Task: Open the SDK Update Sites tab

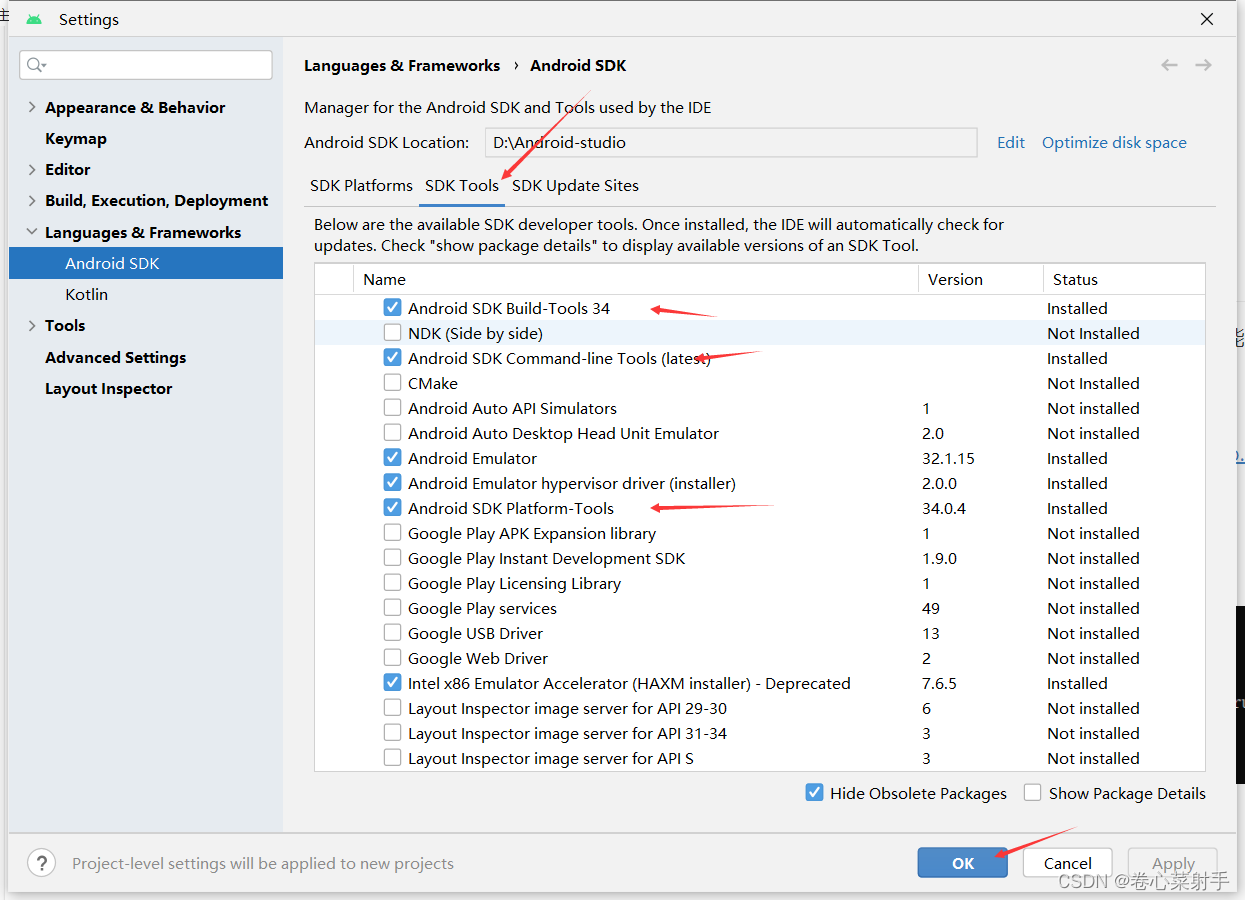Action: click(x=575, y=185)
